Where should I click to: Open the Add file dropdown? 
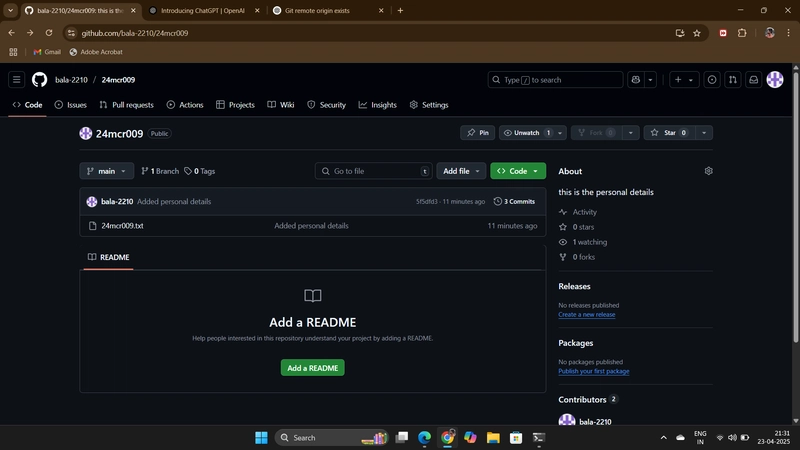pos(461,171)
